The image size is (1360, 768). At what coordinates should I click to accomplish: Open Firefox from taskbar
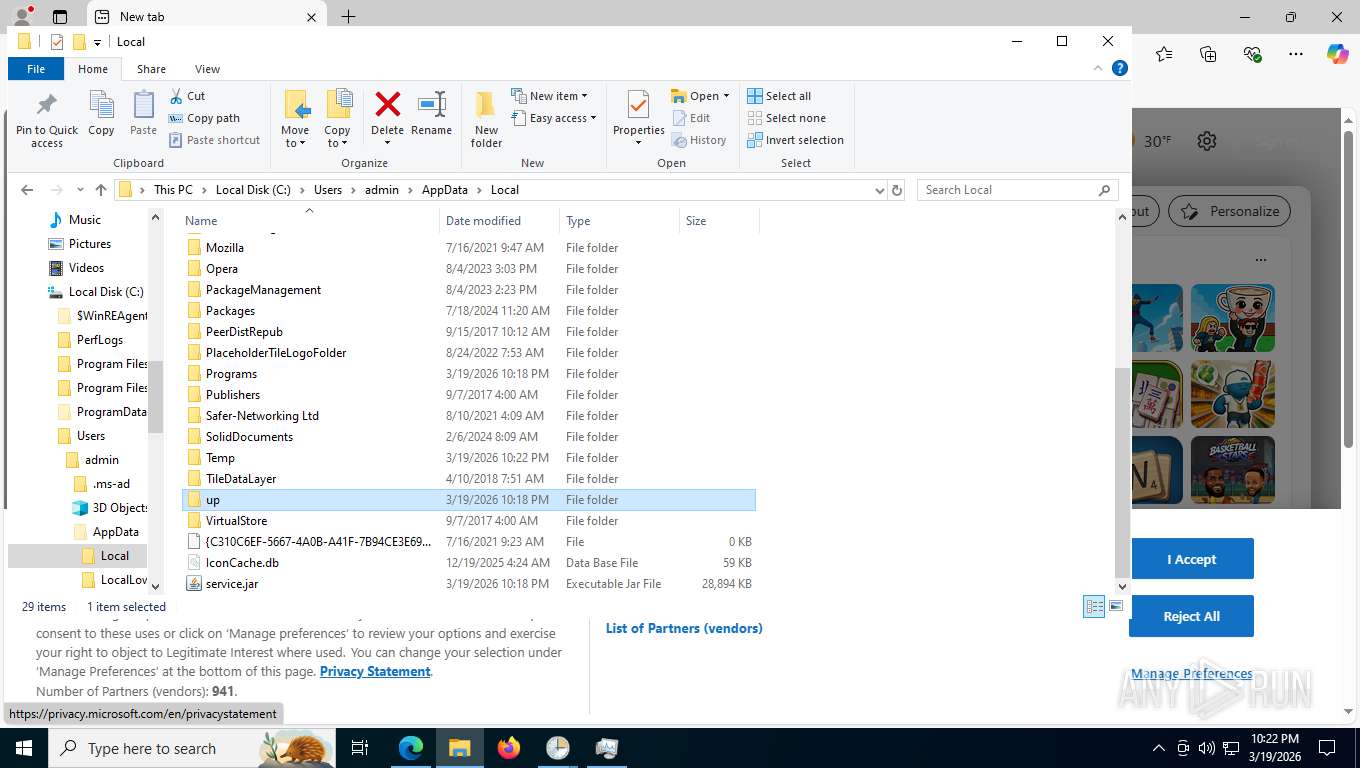pos(509,748)
